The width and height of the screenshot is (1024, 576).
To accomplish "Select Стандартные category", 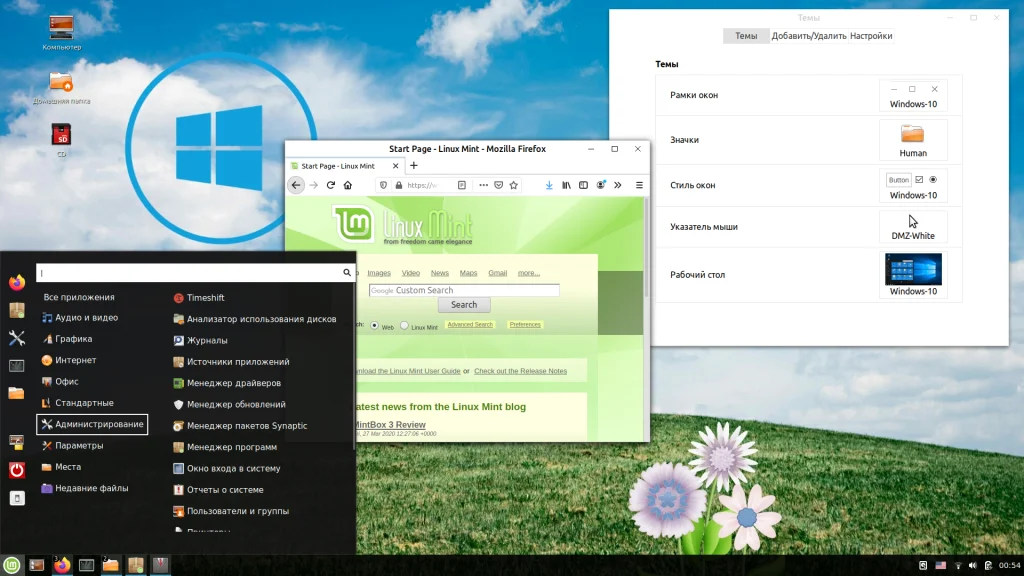I will [77, 403].
